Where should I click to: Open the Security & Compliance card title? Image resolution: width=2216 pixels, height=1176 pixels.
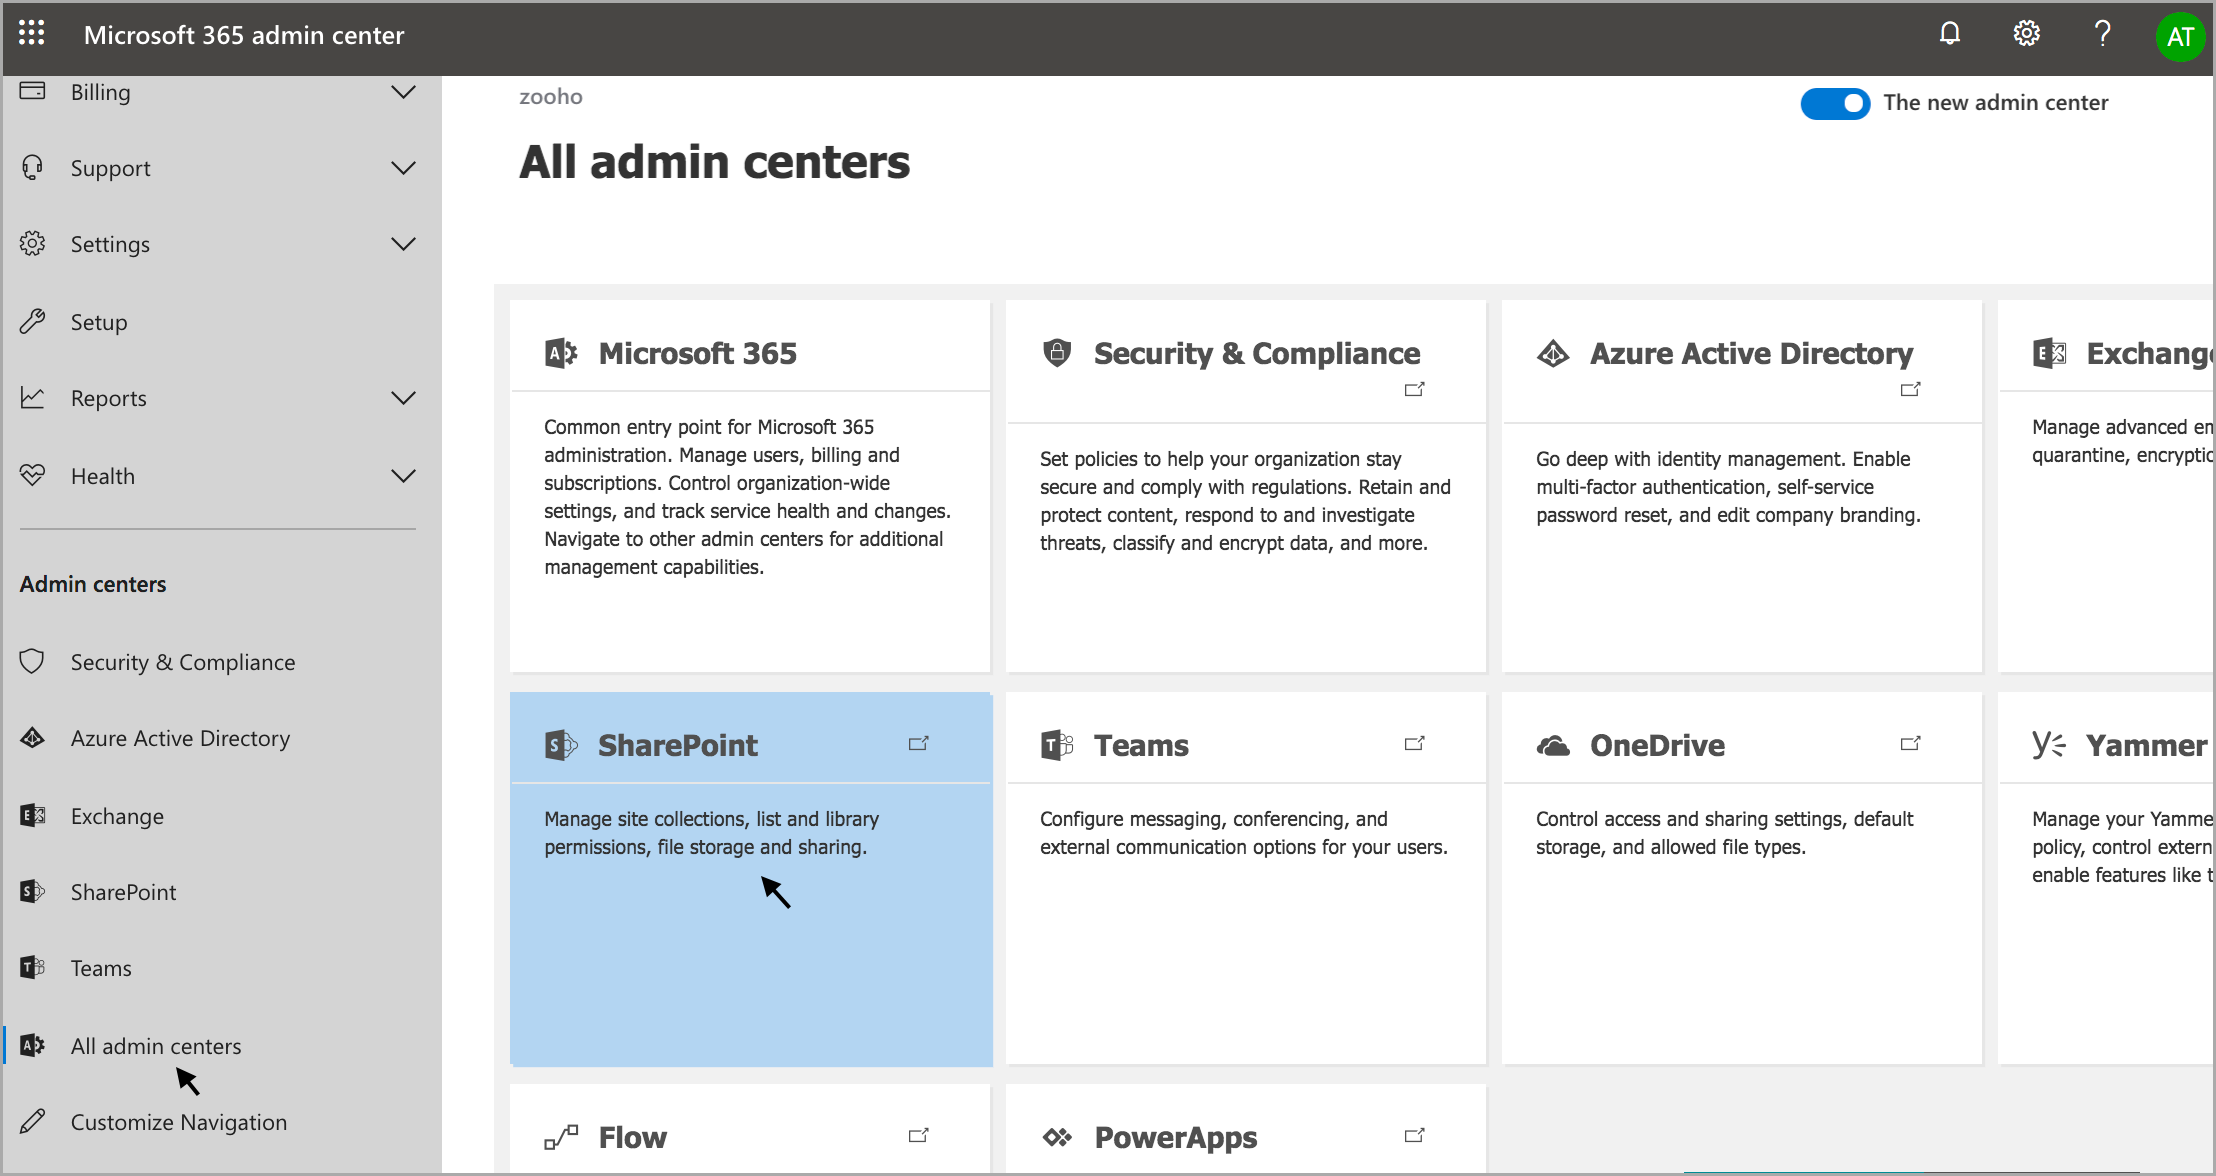[x=1256, y=353]
